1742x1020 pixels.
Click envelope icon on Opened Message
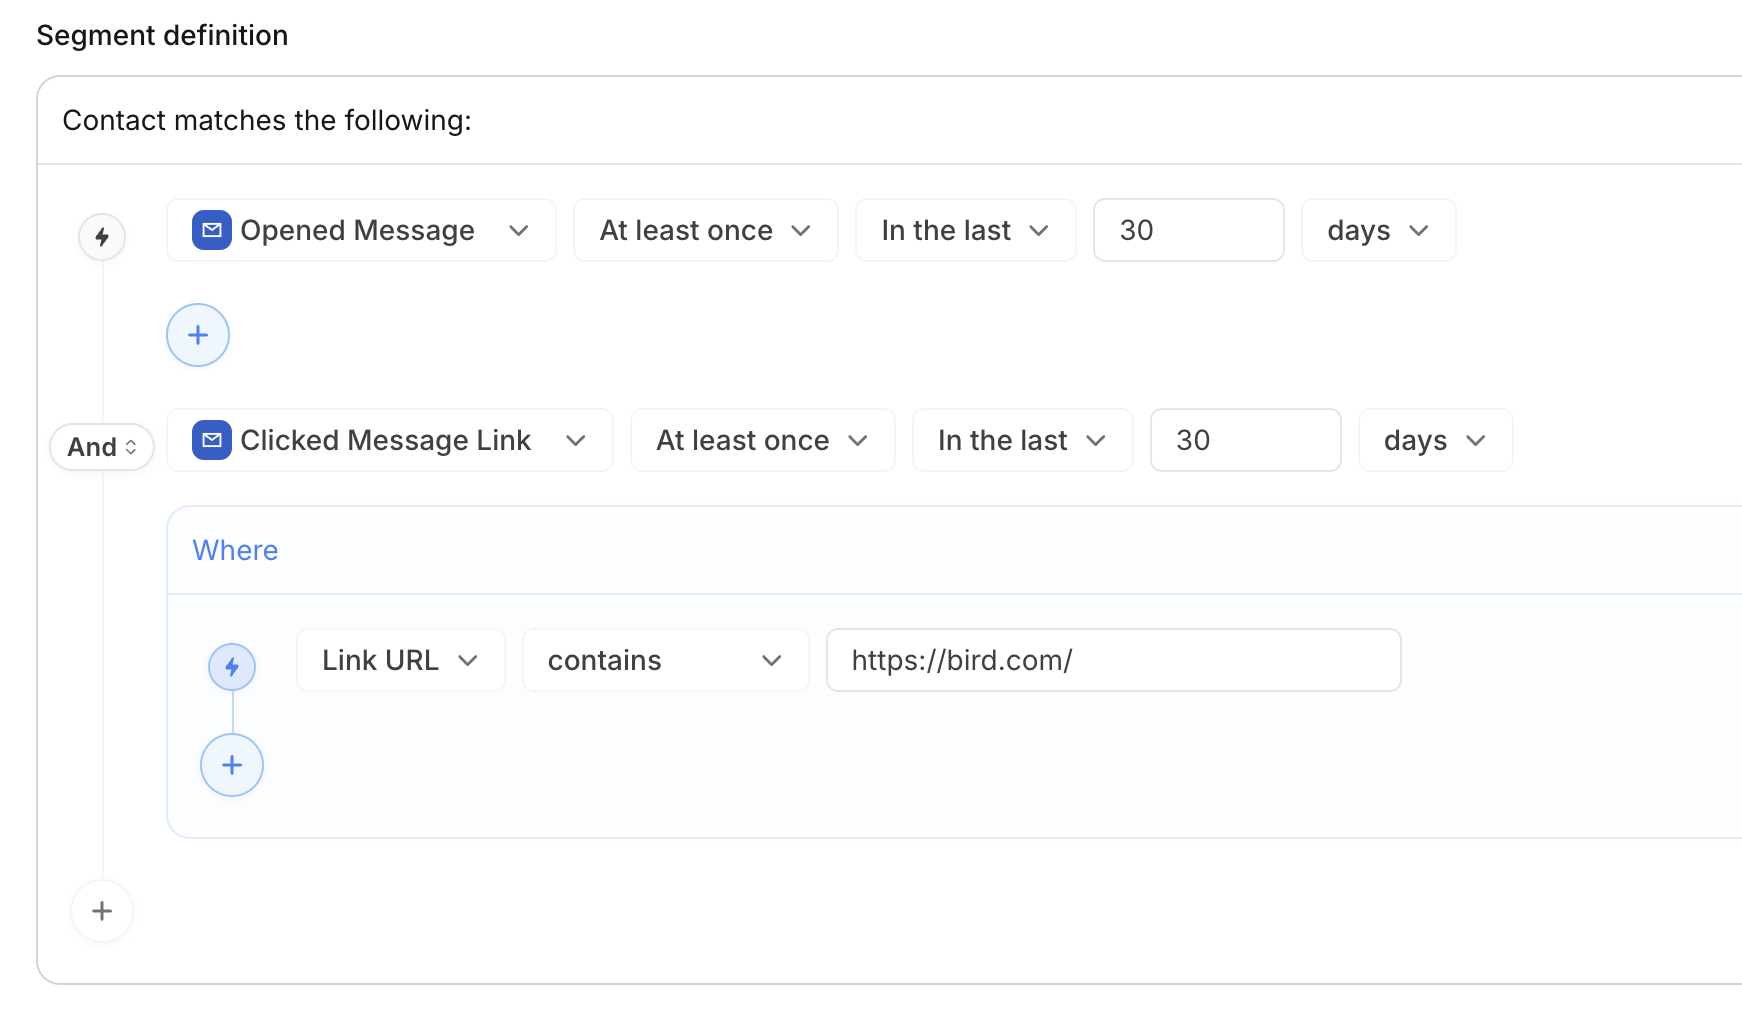pos(212,230)
